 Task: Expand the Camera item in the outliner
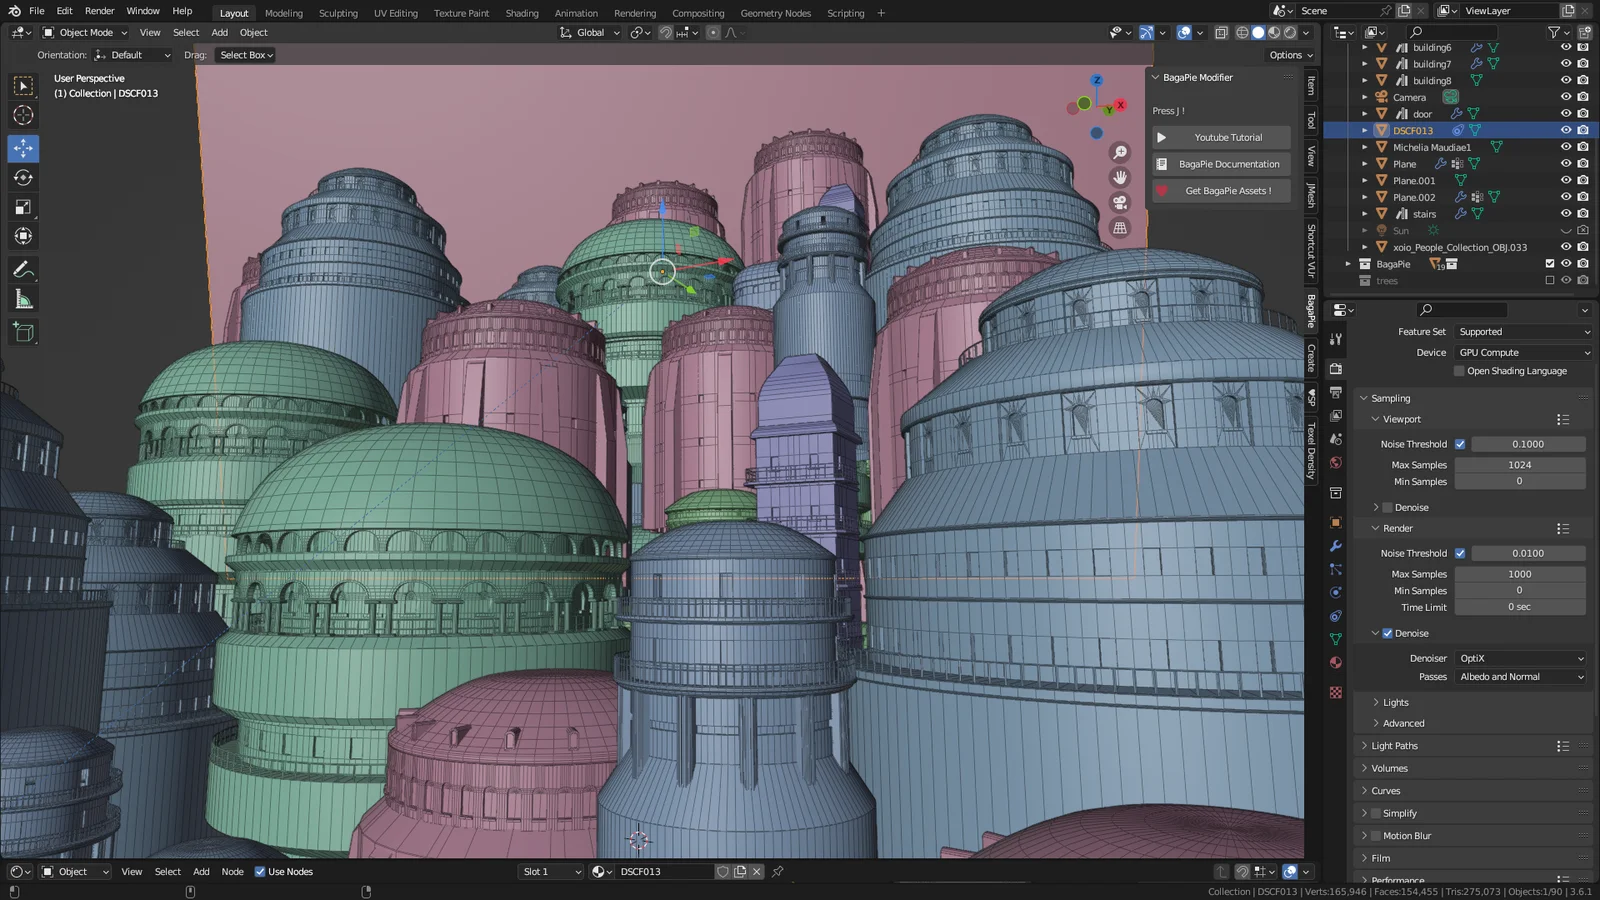click(x=1364, y=97)
